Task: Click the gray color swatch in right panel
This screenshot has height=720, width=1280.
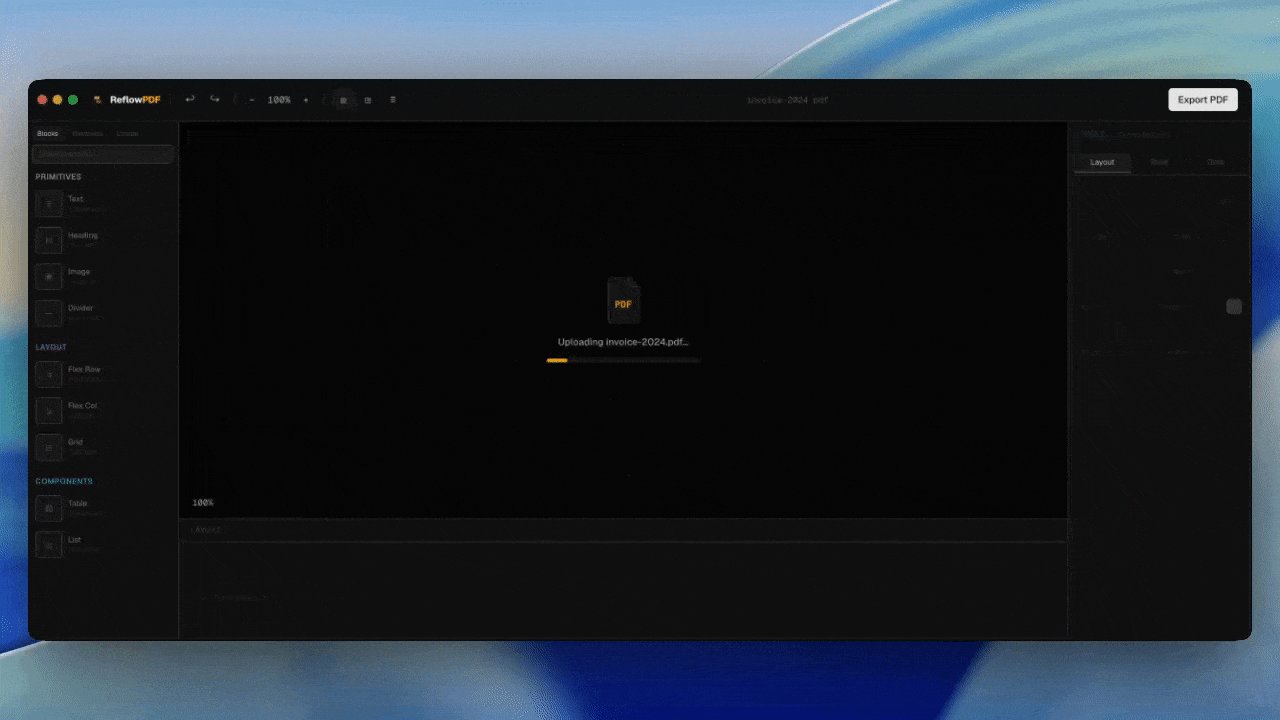Action: [1234, 307]
